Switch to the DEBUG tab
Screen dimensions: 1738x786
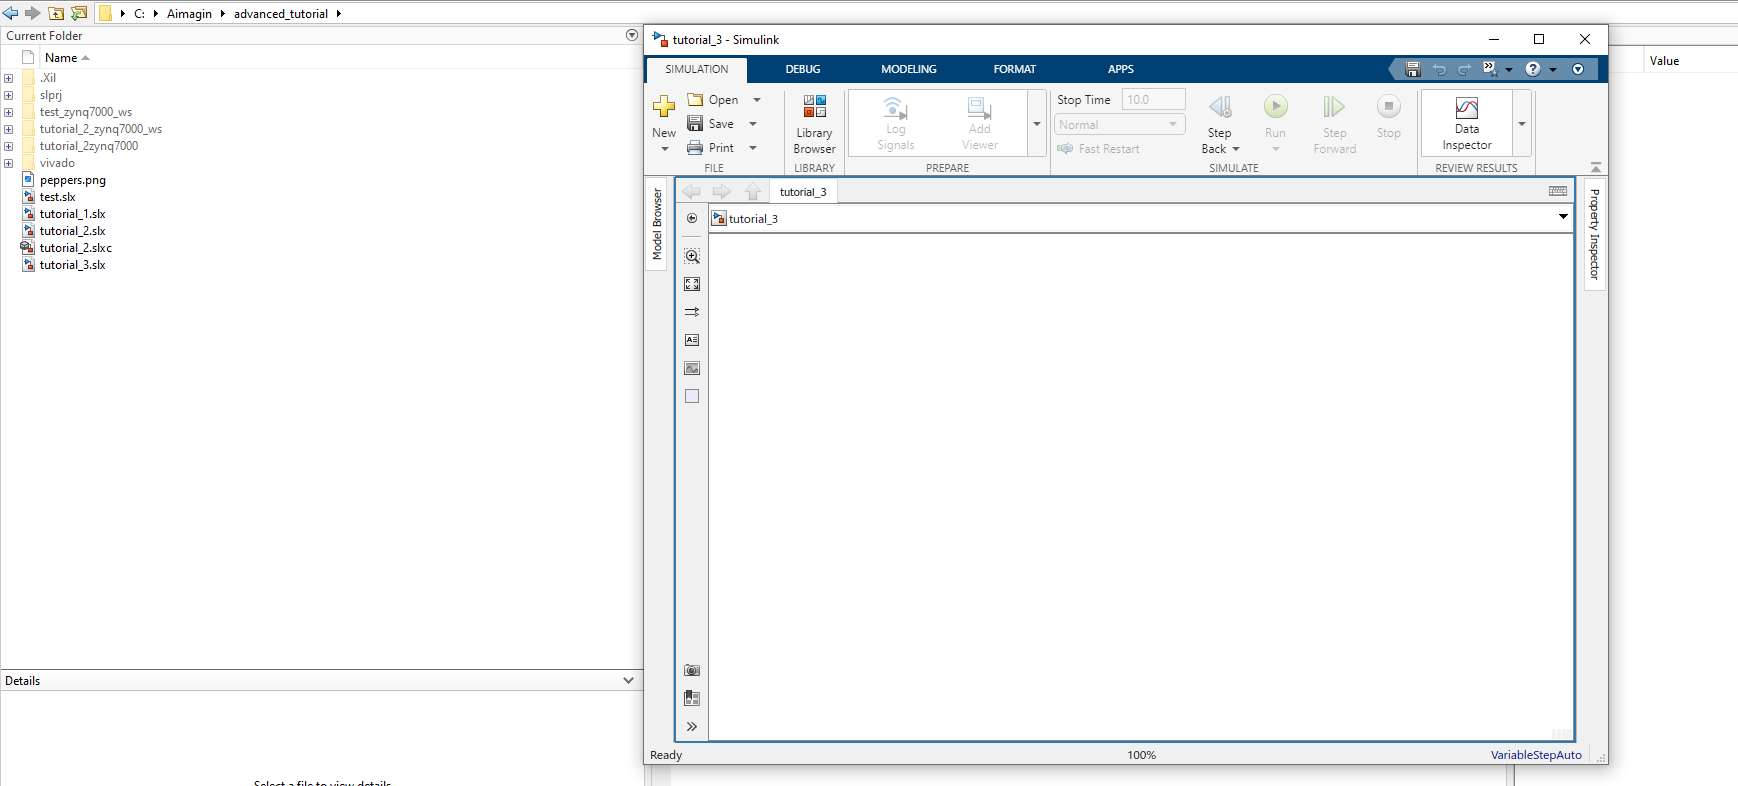pyautogui.click(x=803, y=69)
